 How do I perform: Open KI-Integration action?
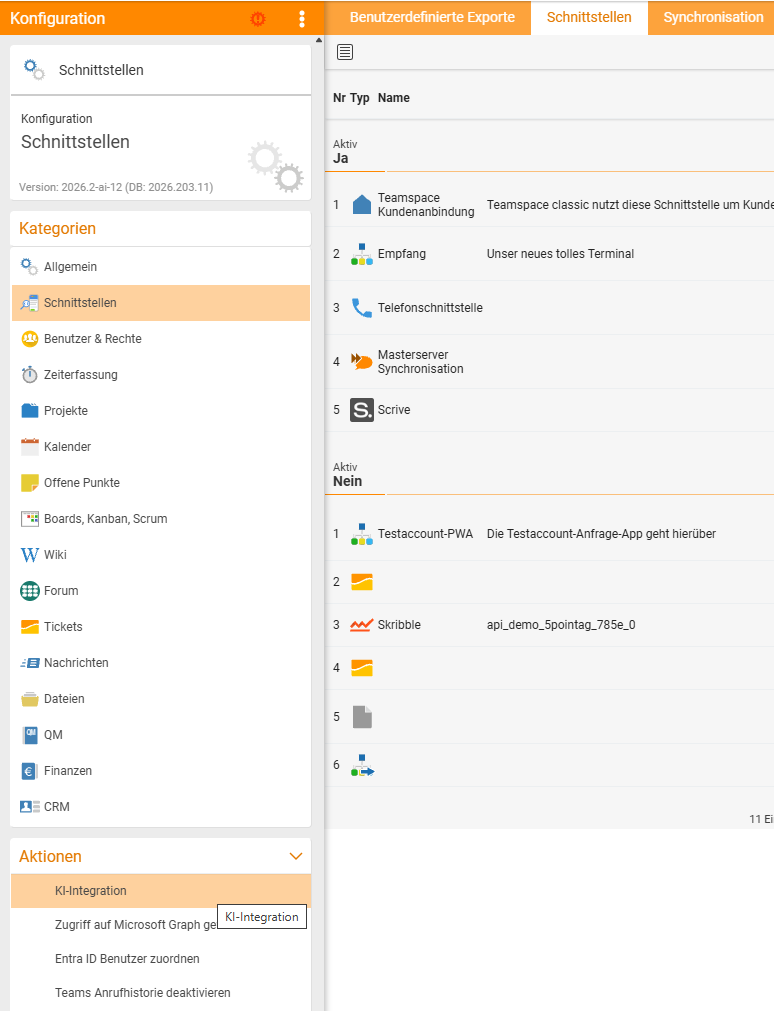point(161,891)
